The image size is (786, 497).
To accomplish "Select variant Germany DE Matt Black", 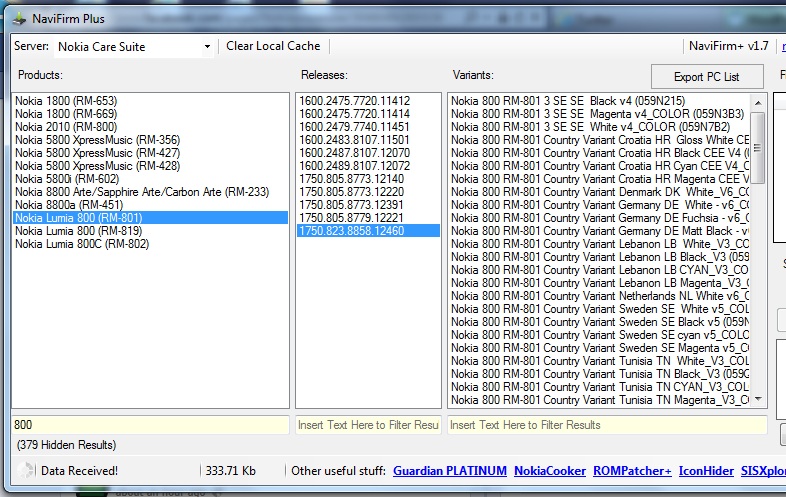I will pos(600,231).
